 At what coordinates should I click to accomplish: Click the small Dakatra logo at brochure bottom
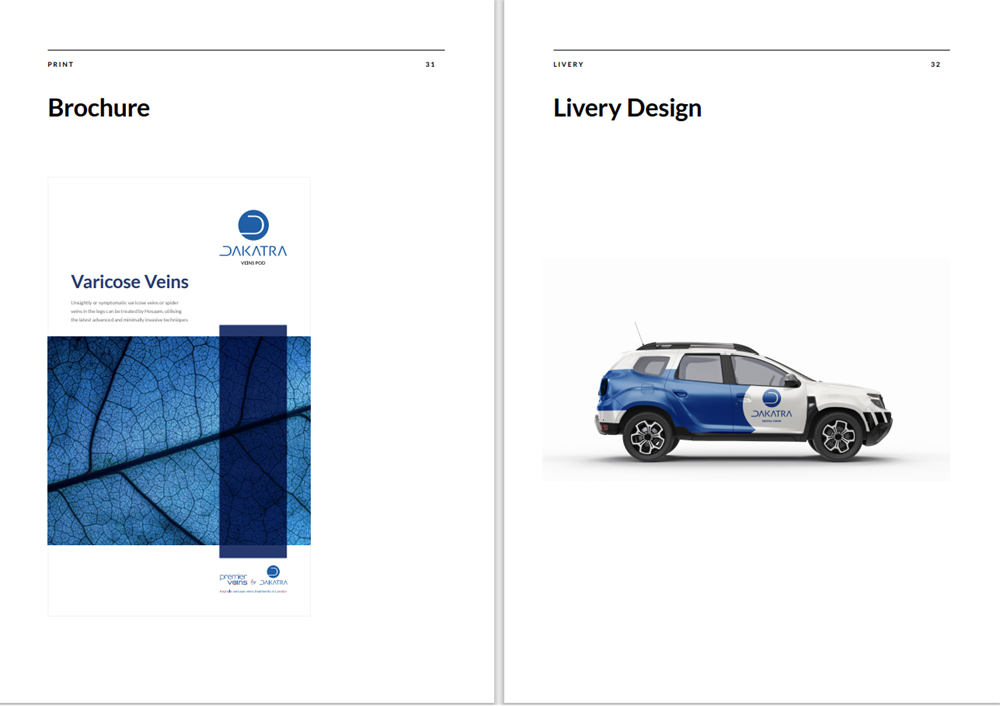273,576
